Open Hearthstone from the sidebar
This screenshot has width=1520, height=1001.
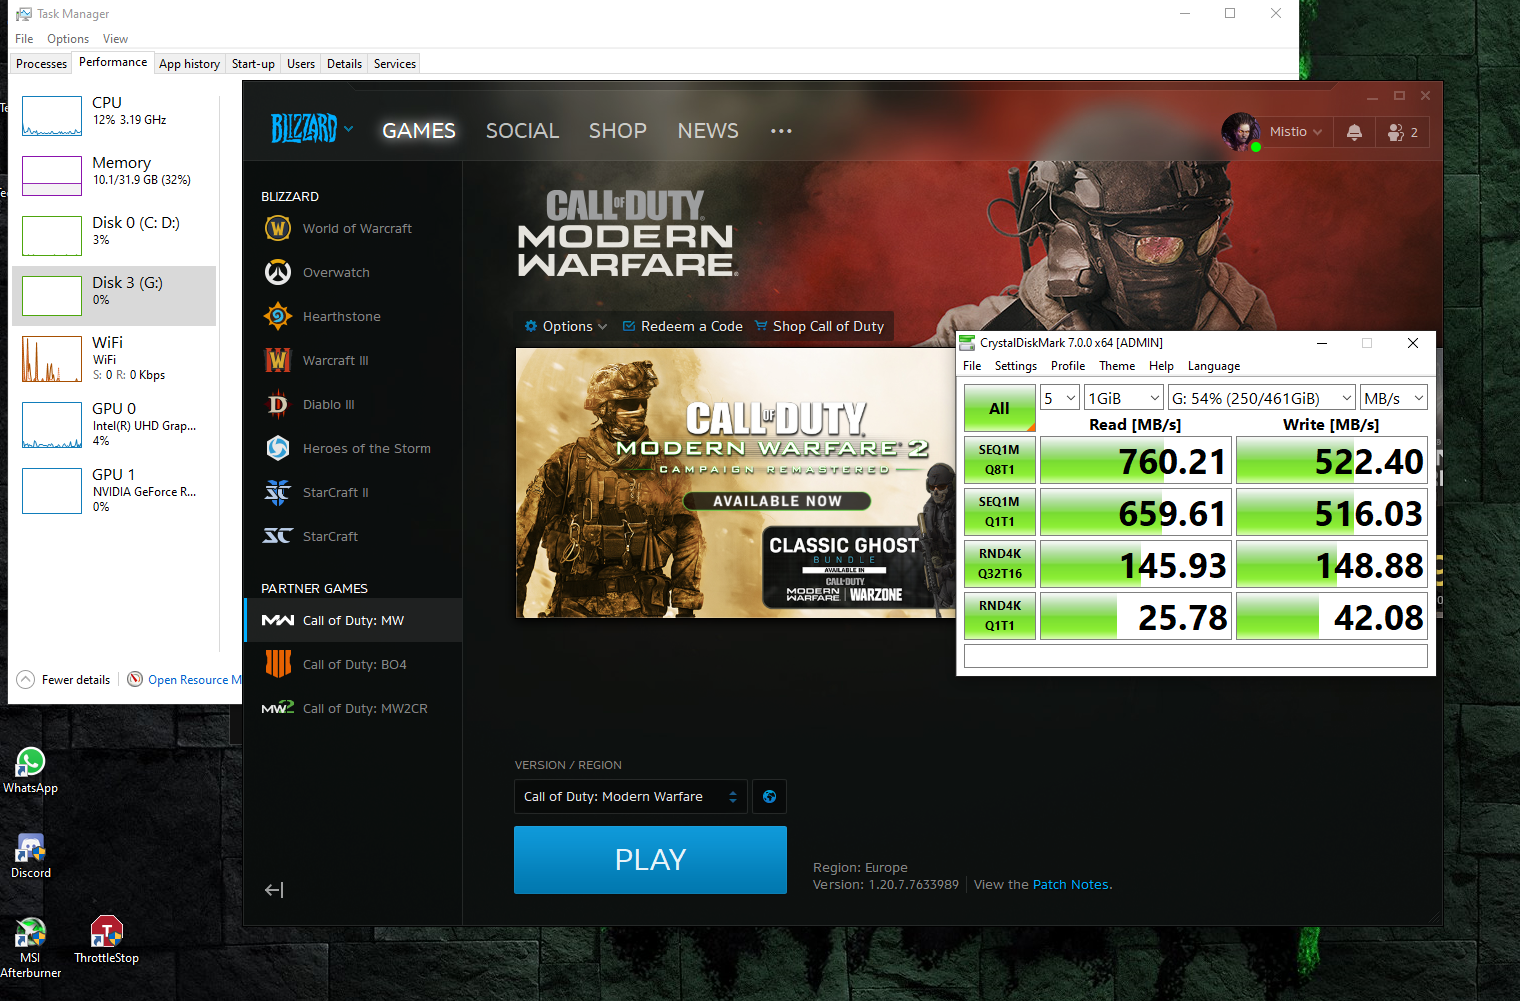(x=353, y=316)
